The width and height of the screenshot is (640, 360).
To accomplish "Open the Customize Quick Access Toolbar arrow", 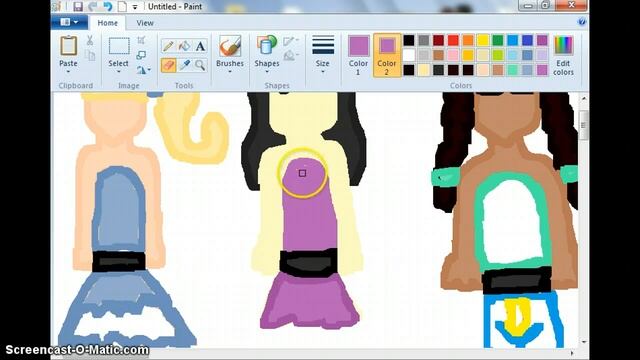I will coord(135,7).
